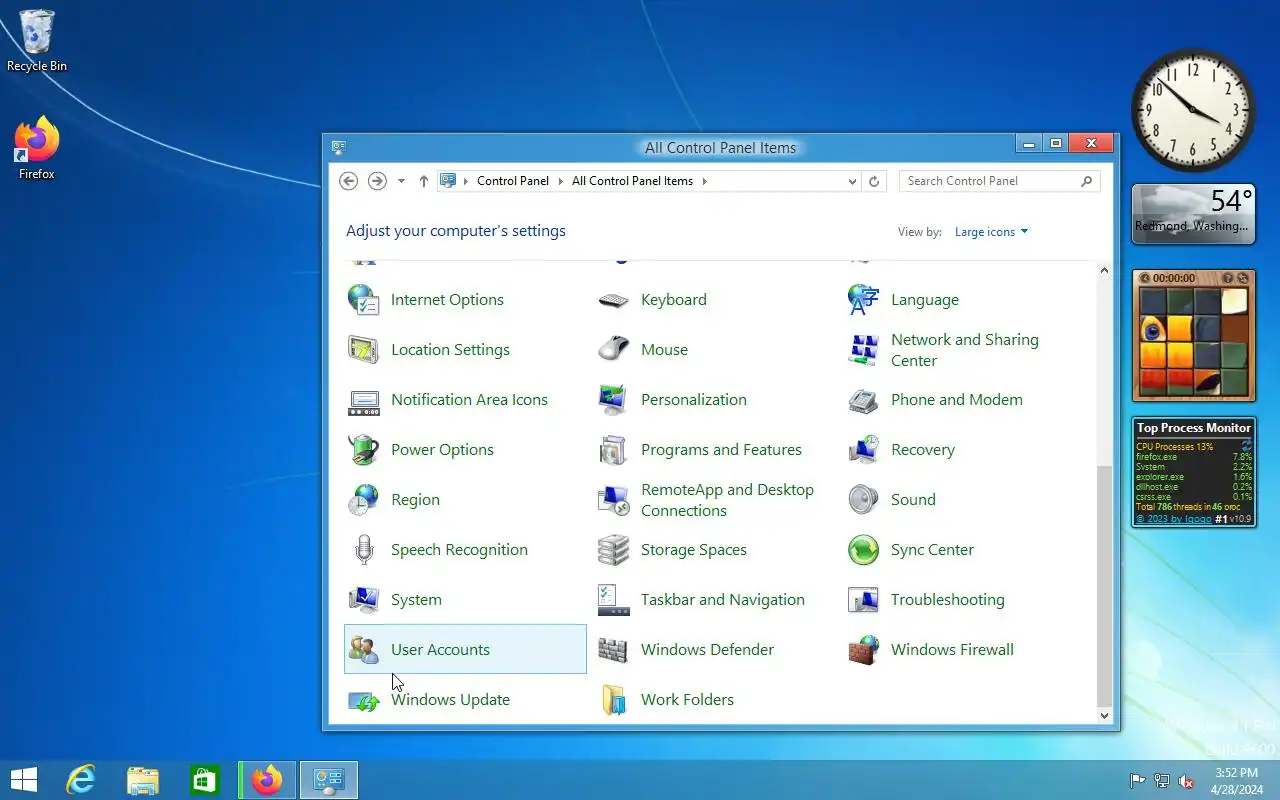This screenshot has height=800, width=1280.
Task: Open the Sound settings icon
Action: (x=863, y=500)
